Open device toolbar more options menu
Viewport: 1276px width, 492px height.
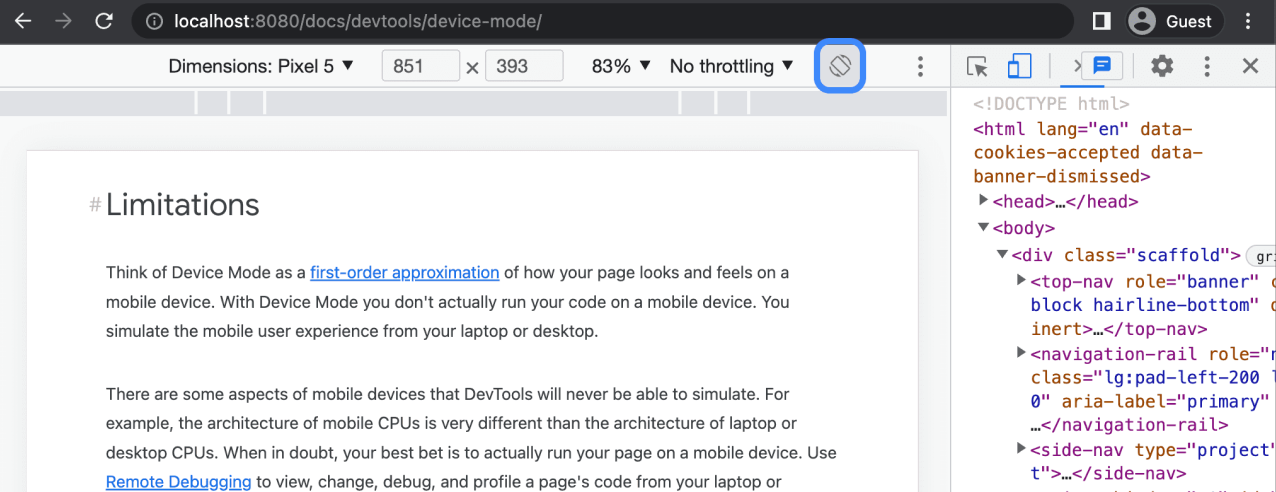pyautogui.click(x=920, y=67)
